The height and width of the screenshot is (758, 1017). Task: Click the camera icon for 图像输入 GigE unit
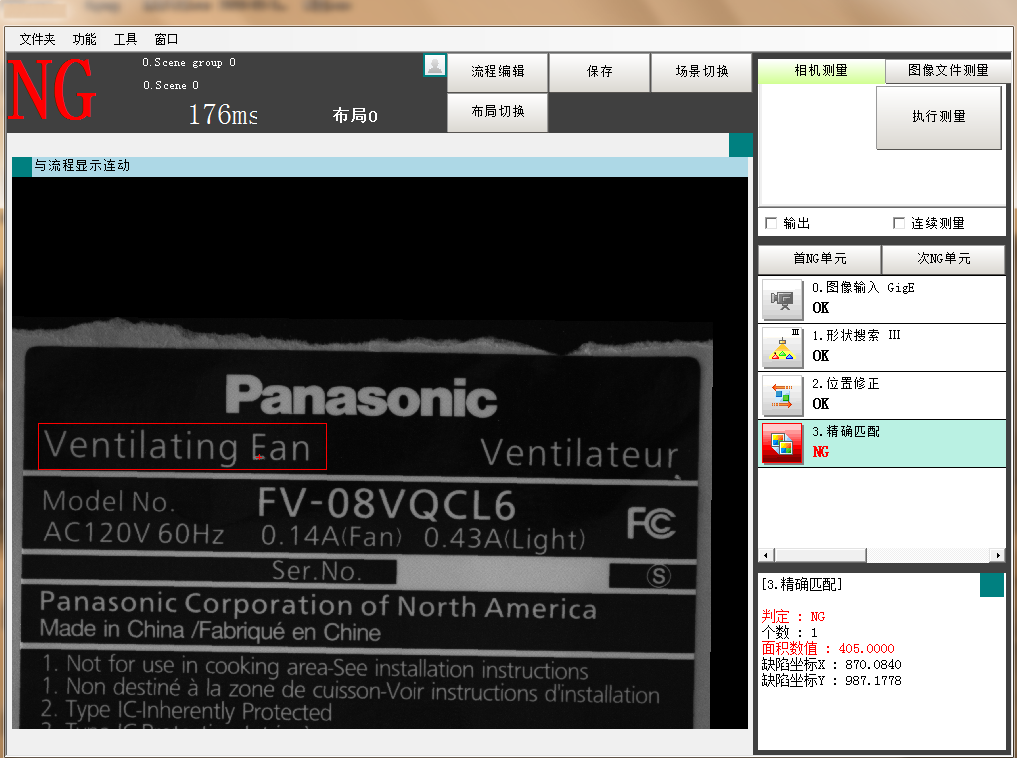pos(784,299)
